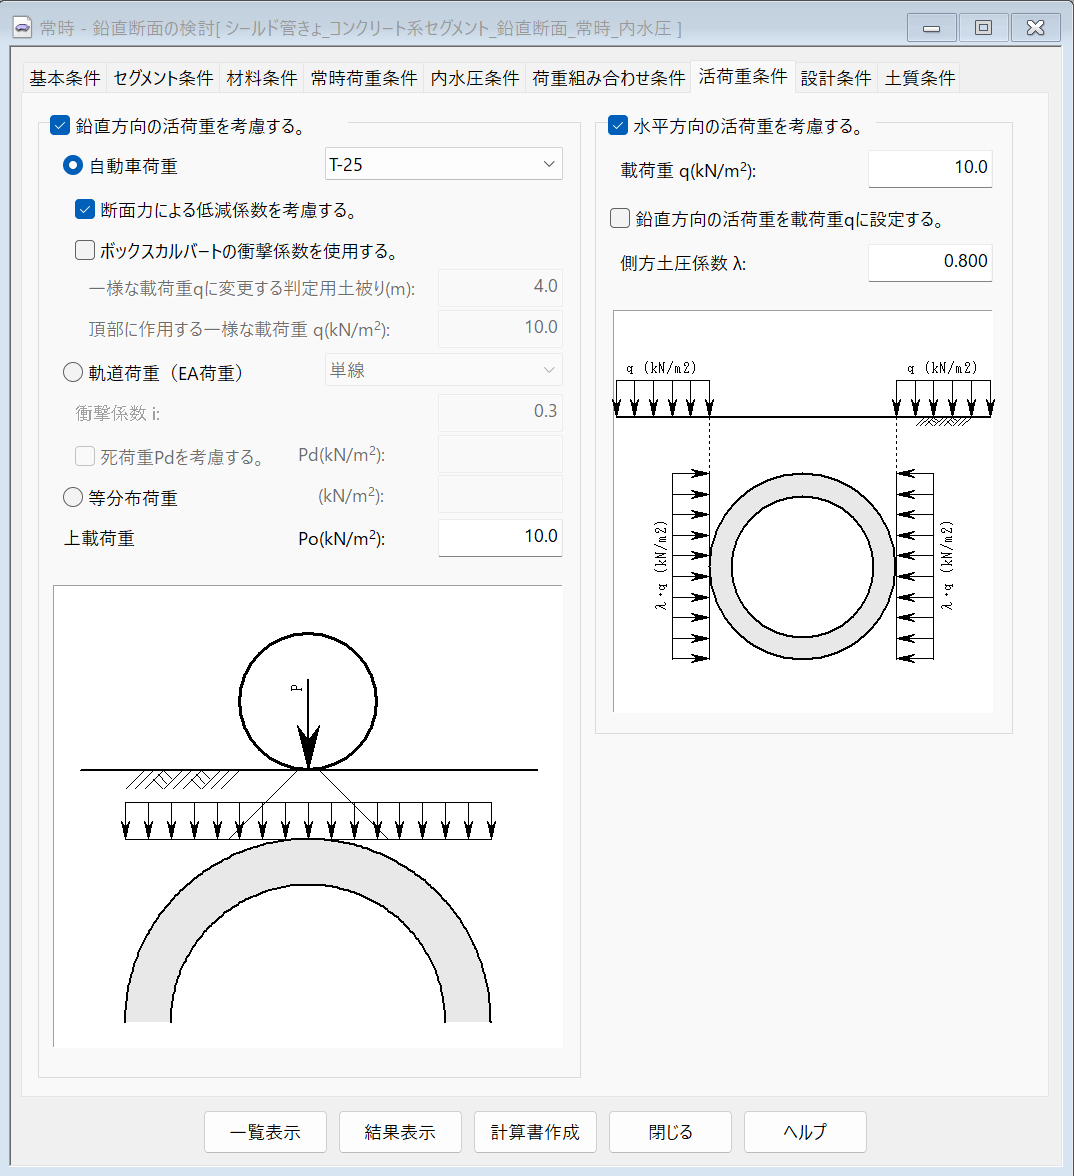Edit the 側方土圧係数 λ value field
Screen dimensions: 1074x1176
(929, 262)
